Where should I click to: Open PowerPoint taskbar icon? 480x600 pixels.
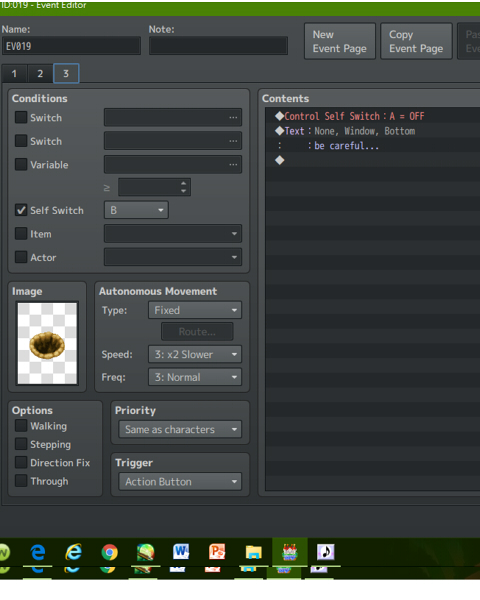(217, 552)
